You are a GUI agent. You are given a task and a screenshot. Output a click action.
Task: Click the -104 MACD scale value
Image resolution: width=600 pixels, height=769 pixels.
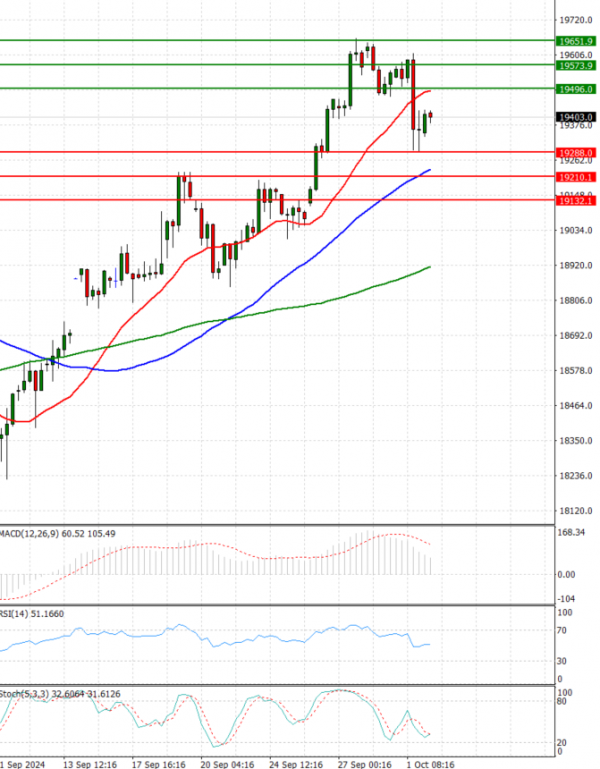tap(566, 599)
